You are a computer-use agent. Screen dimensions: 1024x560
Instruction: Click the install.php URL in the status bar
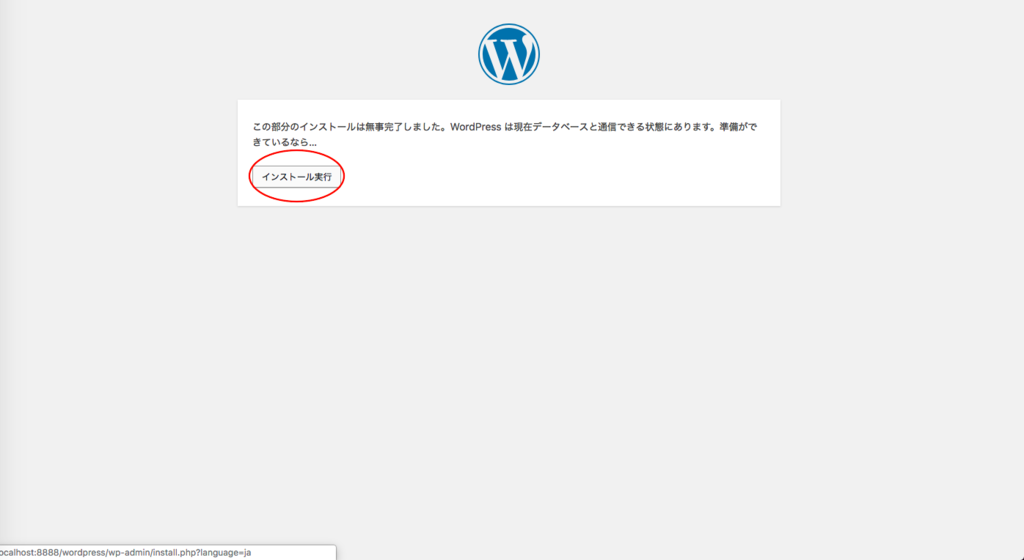click(x=125, y=552)
